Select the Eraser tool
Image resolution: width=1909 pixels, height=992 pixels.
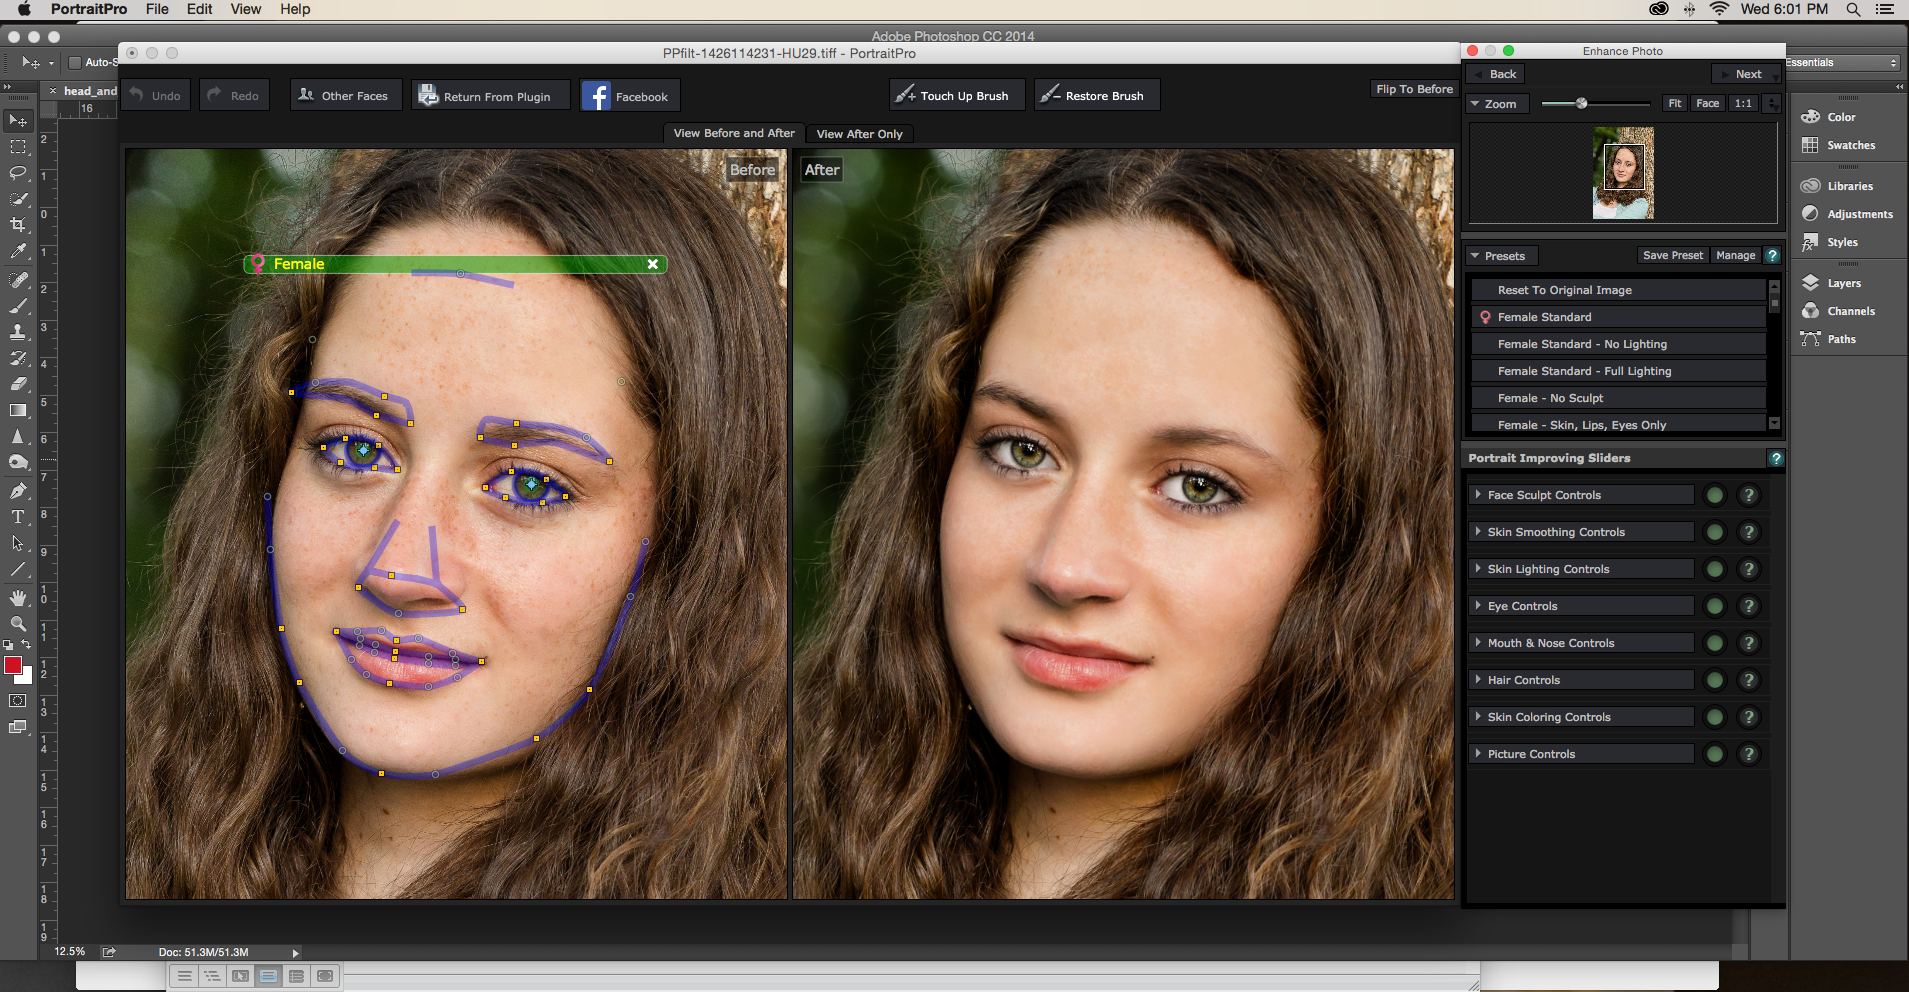(x=18, y=384)
